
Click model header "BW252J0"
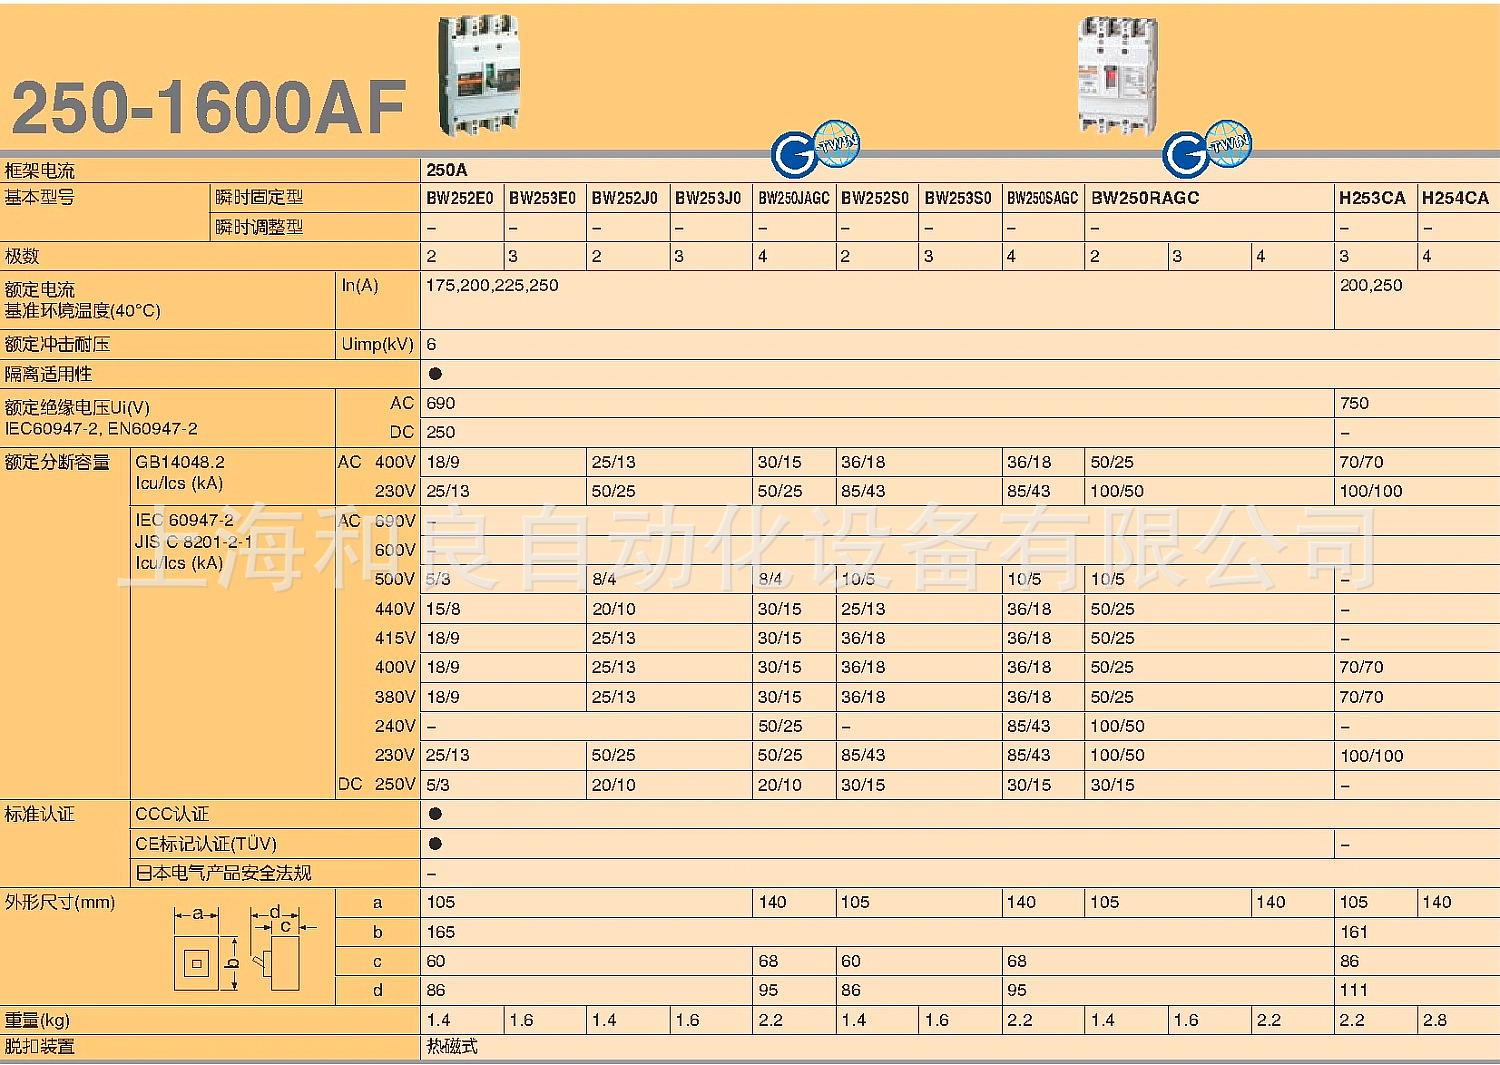[x=625, y=198]
